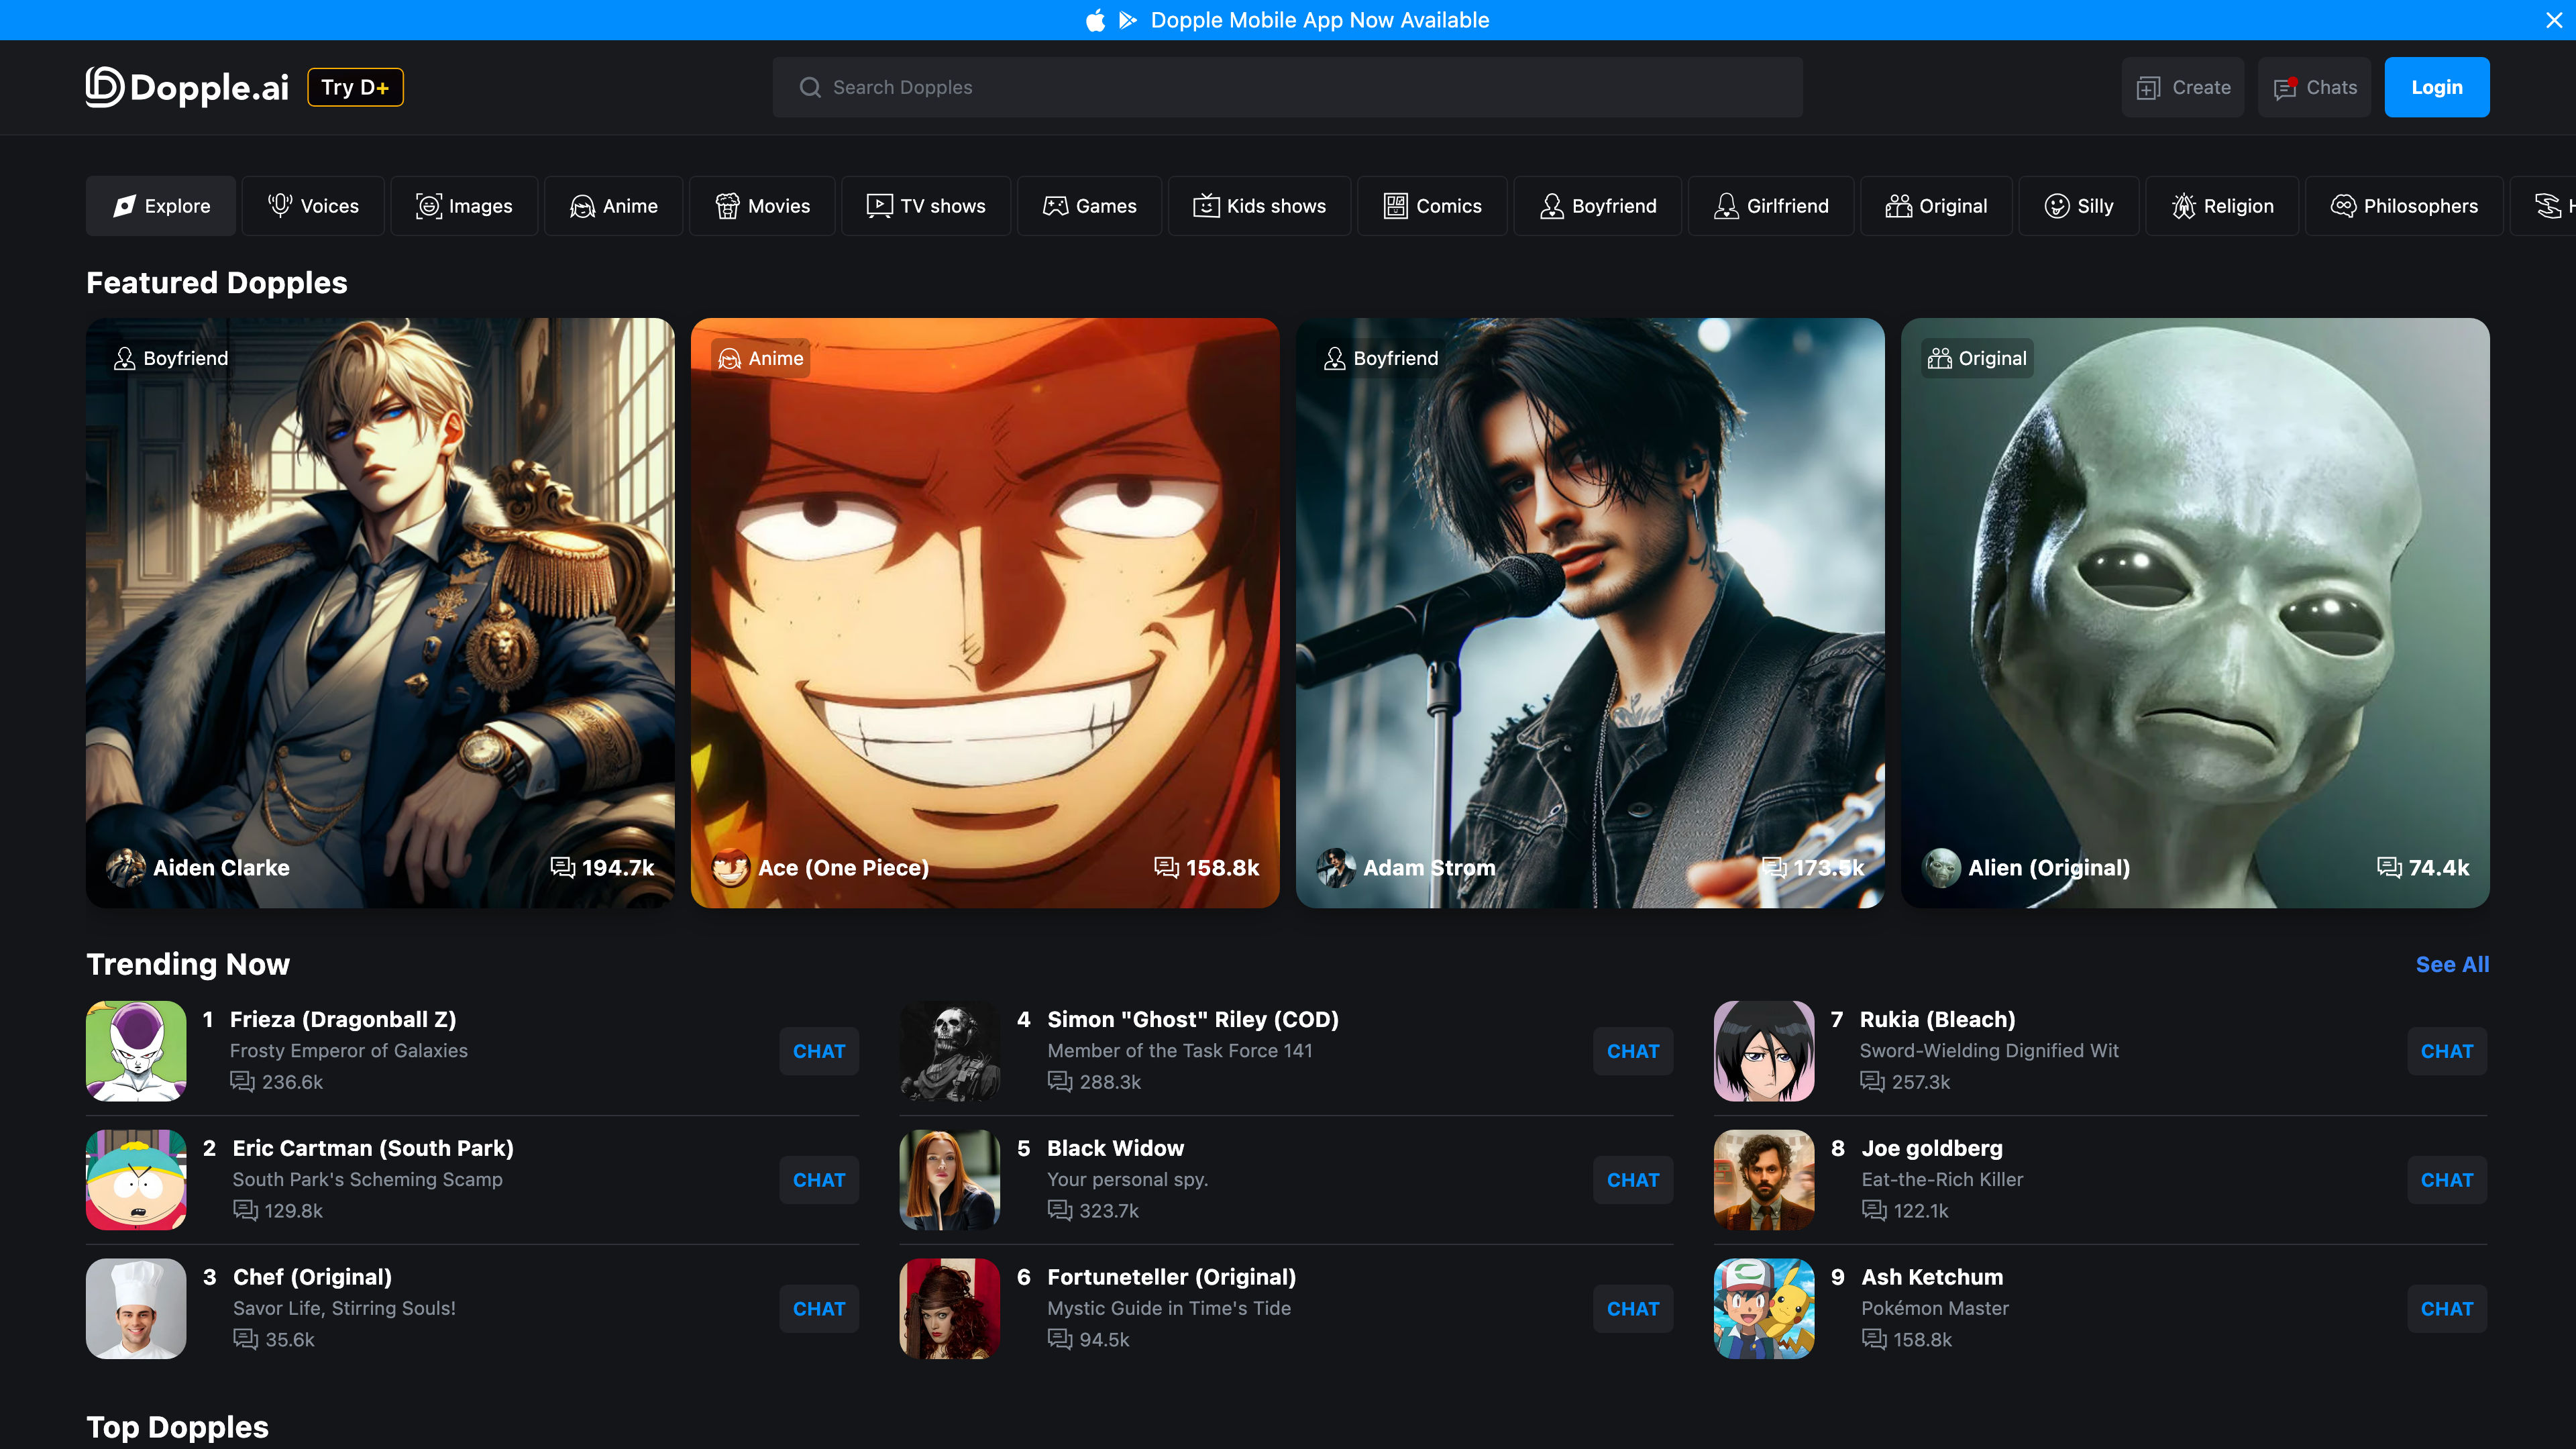Select the Kids shows category
2576x1449 pixels.
pos(1259,206)
